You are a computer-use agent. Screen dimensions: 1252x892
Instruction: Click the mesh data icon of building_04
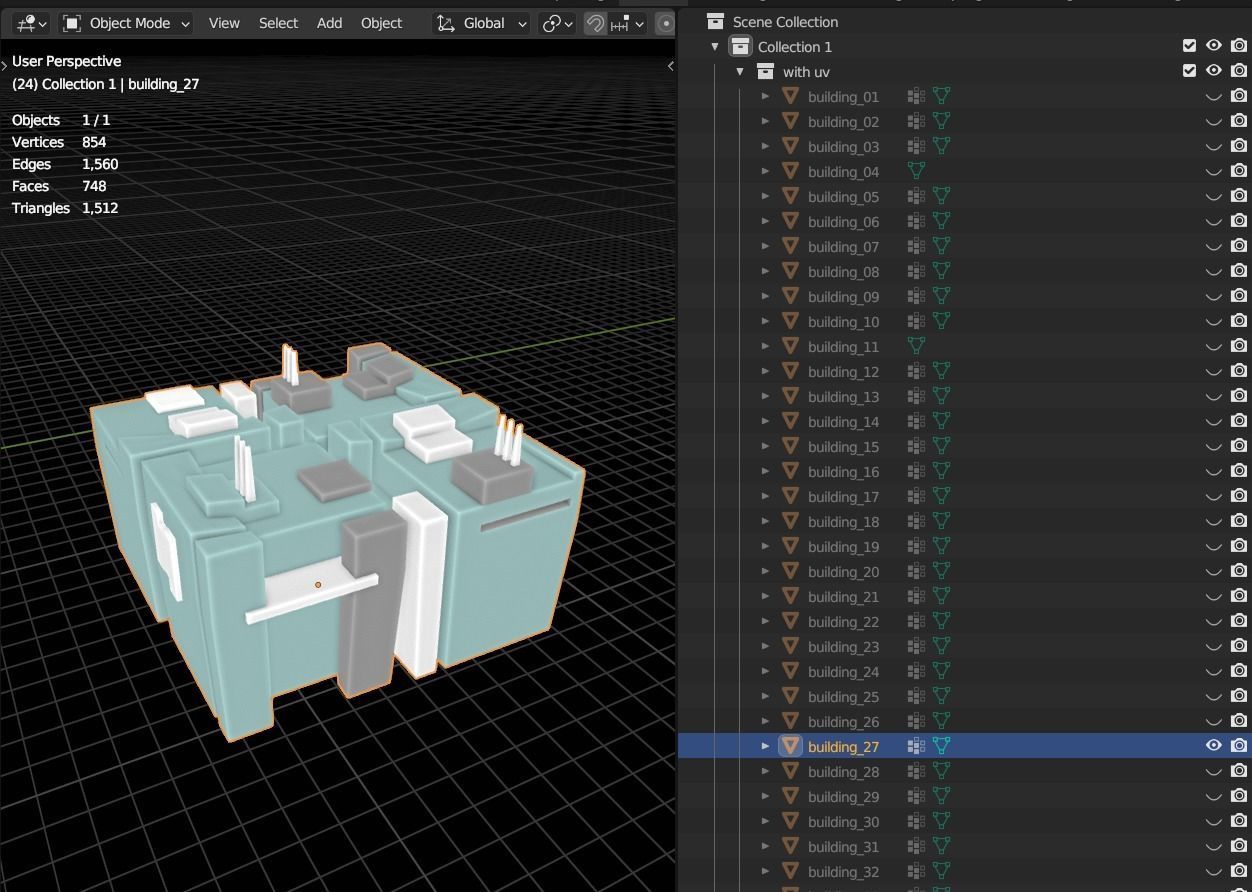tap(915, 171)
